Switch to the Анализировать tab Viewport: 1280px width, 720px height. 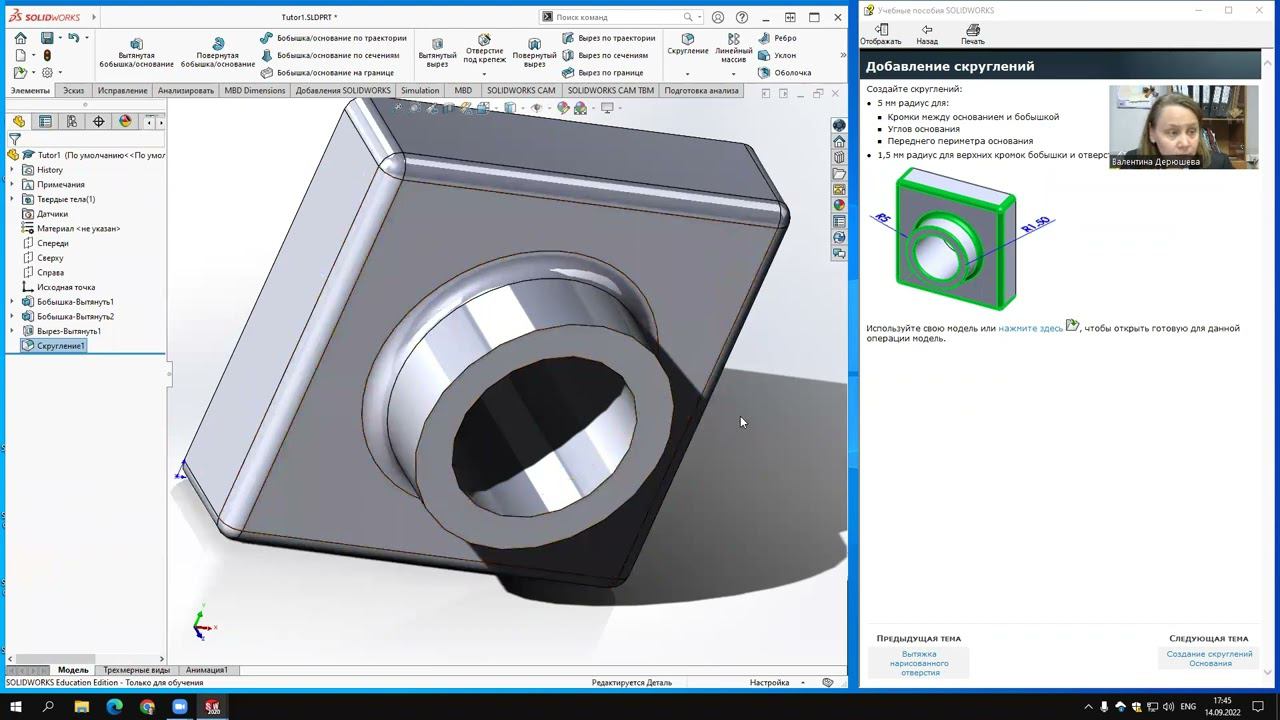coord(186,90)
